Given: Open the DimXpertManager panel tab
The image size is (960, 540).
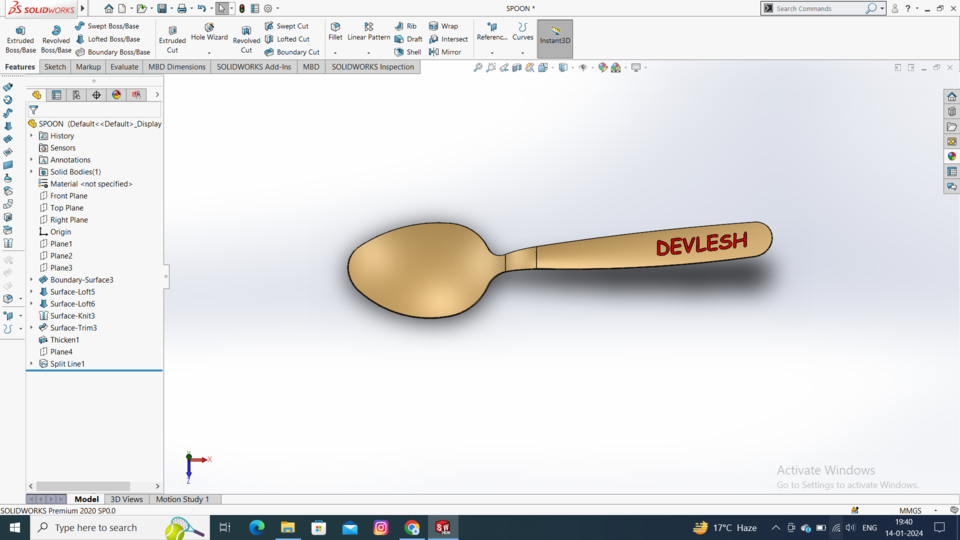Looking at the screenshot, I should [97, 95].
